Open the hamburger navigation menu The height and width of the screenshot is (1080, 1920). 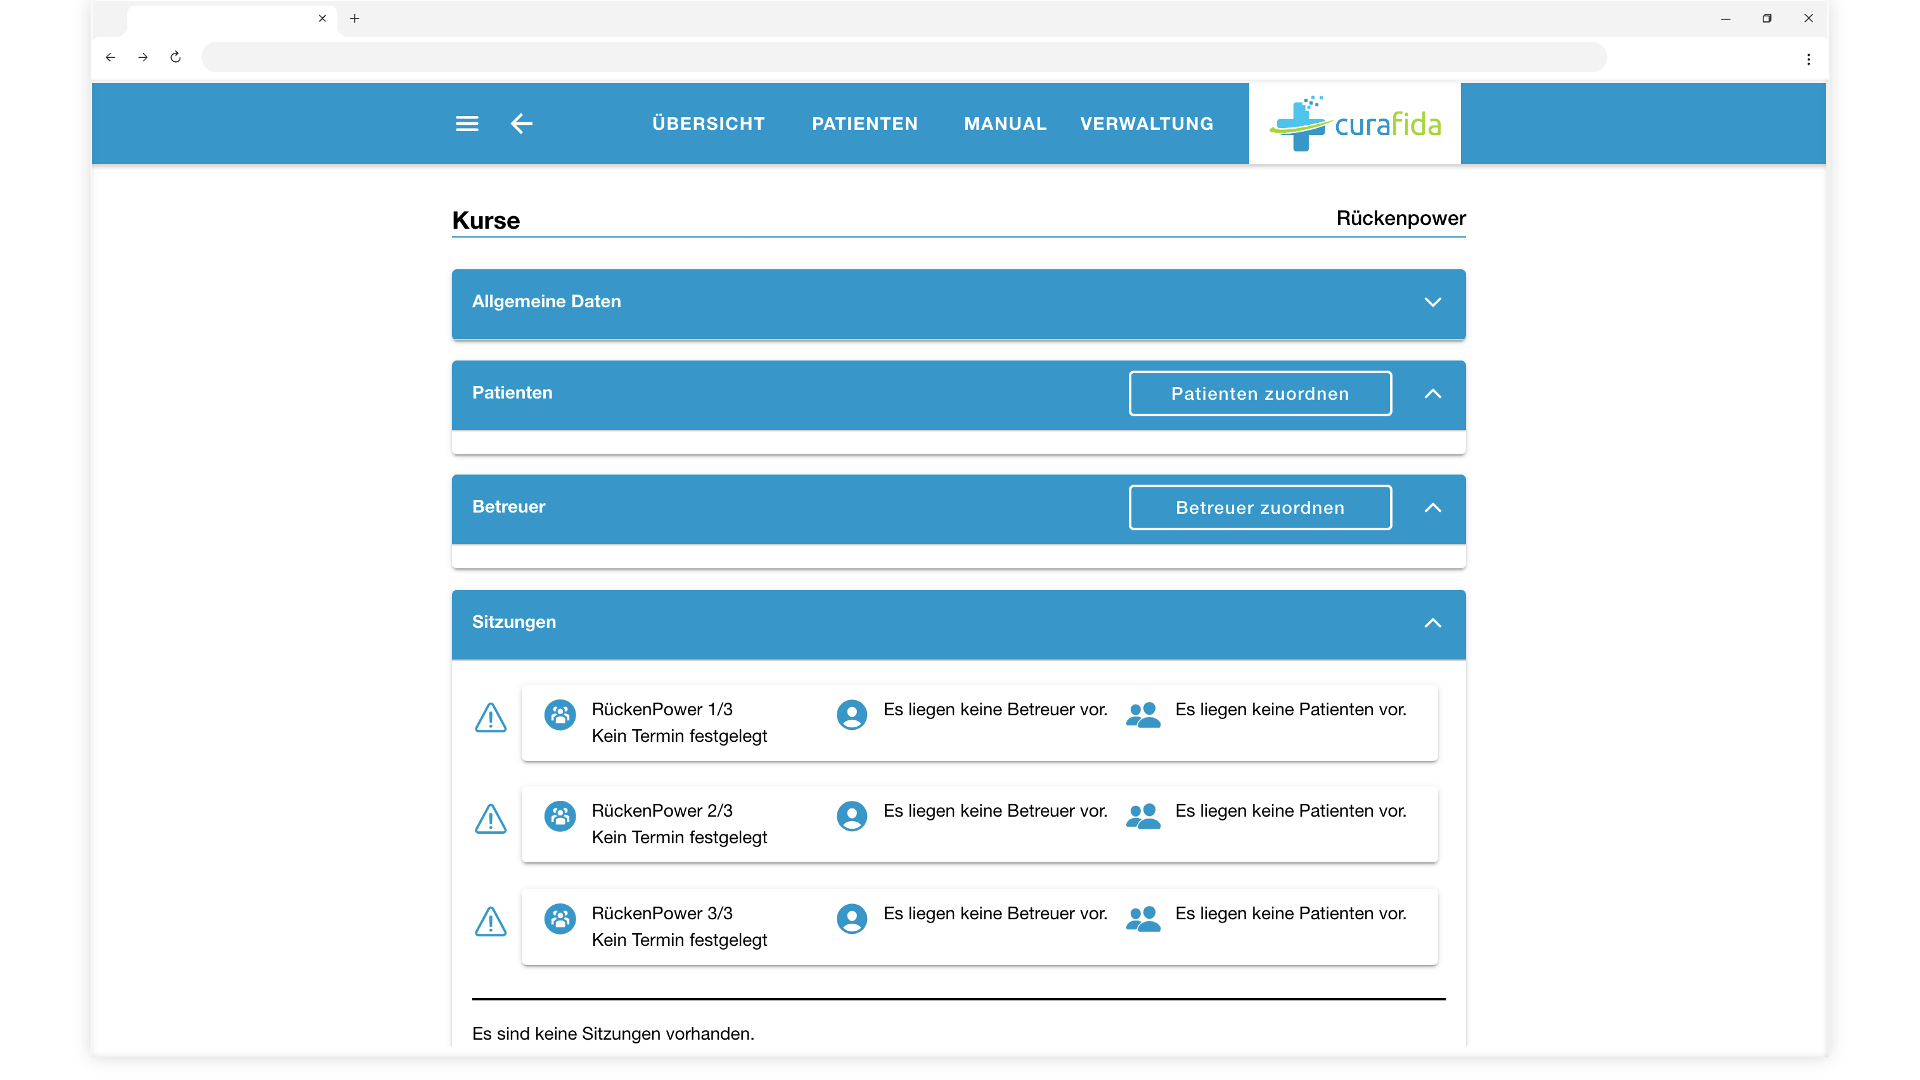click(467, 124)
